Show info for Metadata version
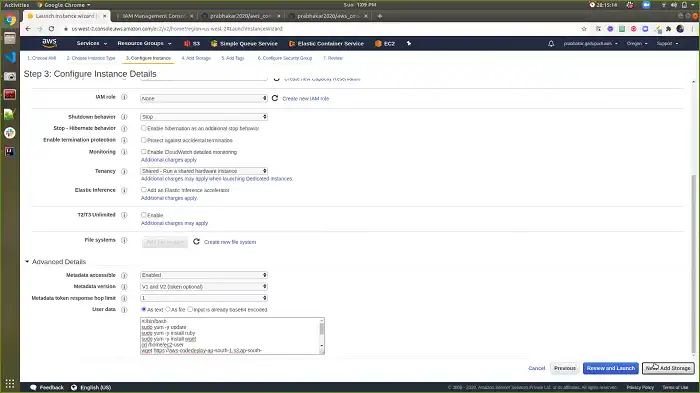This screenshot has height=393, width=700. (124, 287)
